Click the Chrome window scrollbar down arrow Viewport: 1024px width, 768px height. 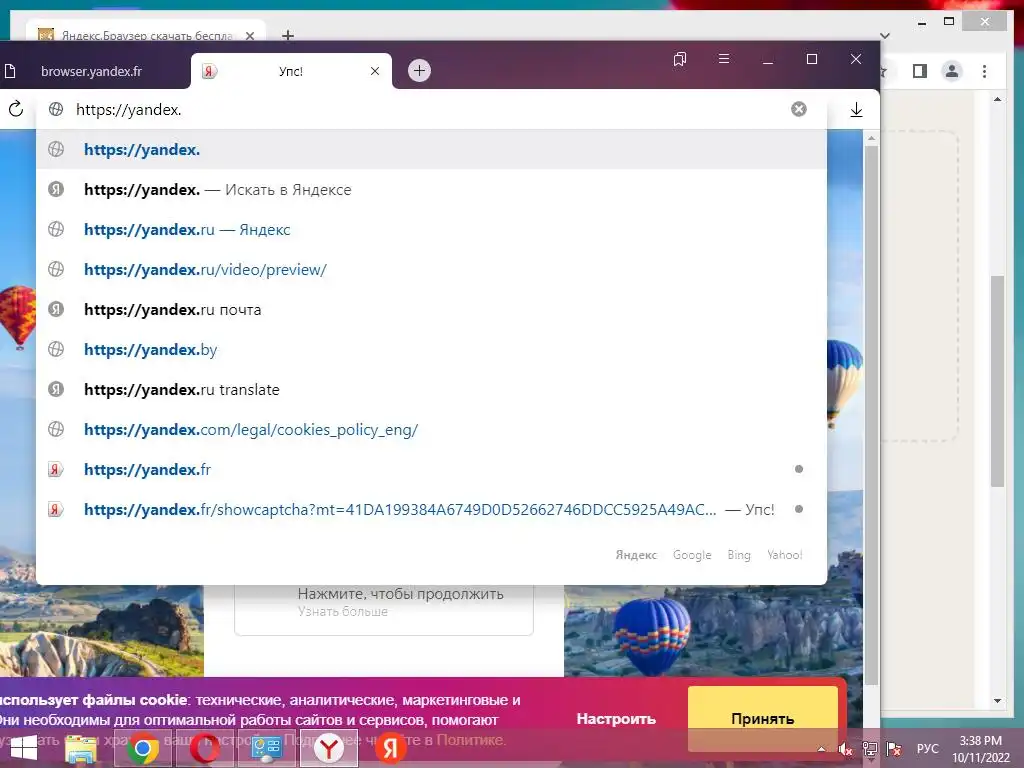pos(997,701)
